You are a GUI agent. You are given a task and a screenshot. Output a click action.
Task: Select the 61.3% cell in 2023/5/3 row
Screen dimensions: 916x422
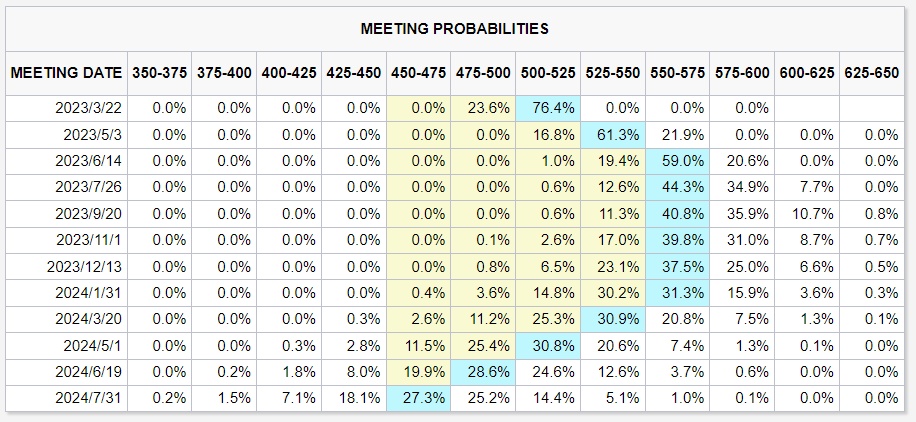(613, 134)
